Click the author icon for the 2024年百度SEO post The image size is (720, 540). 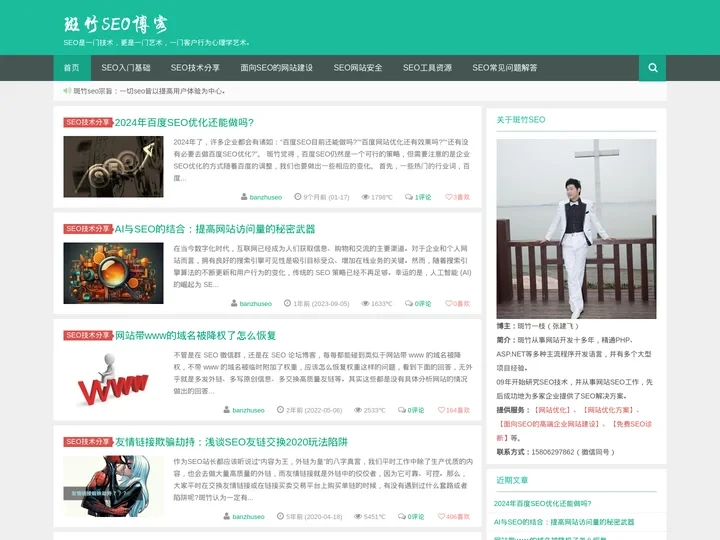coord(244,197)
